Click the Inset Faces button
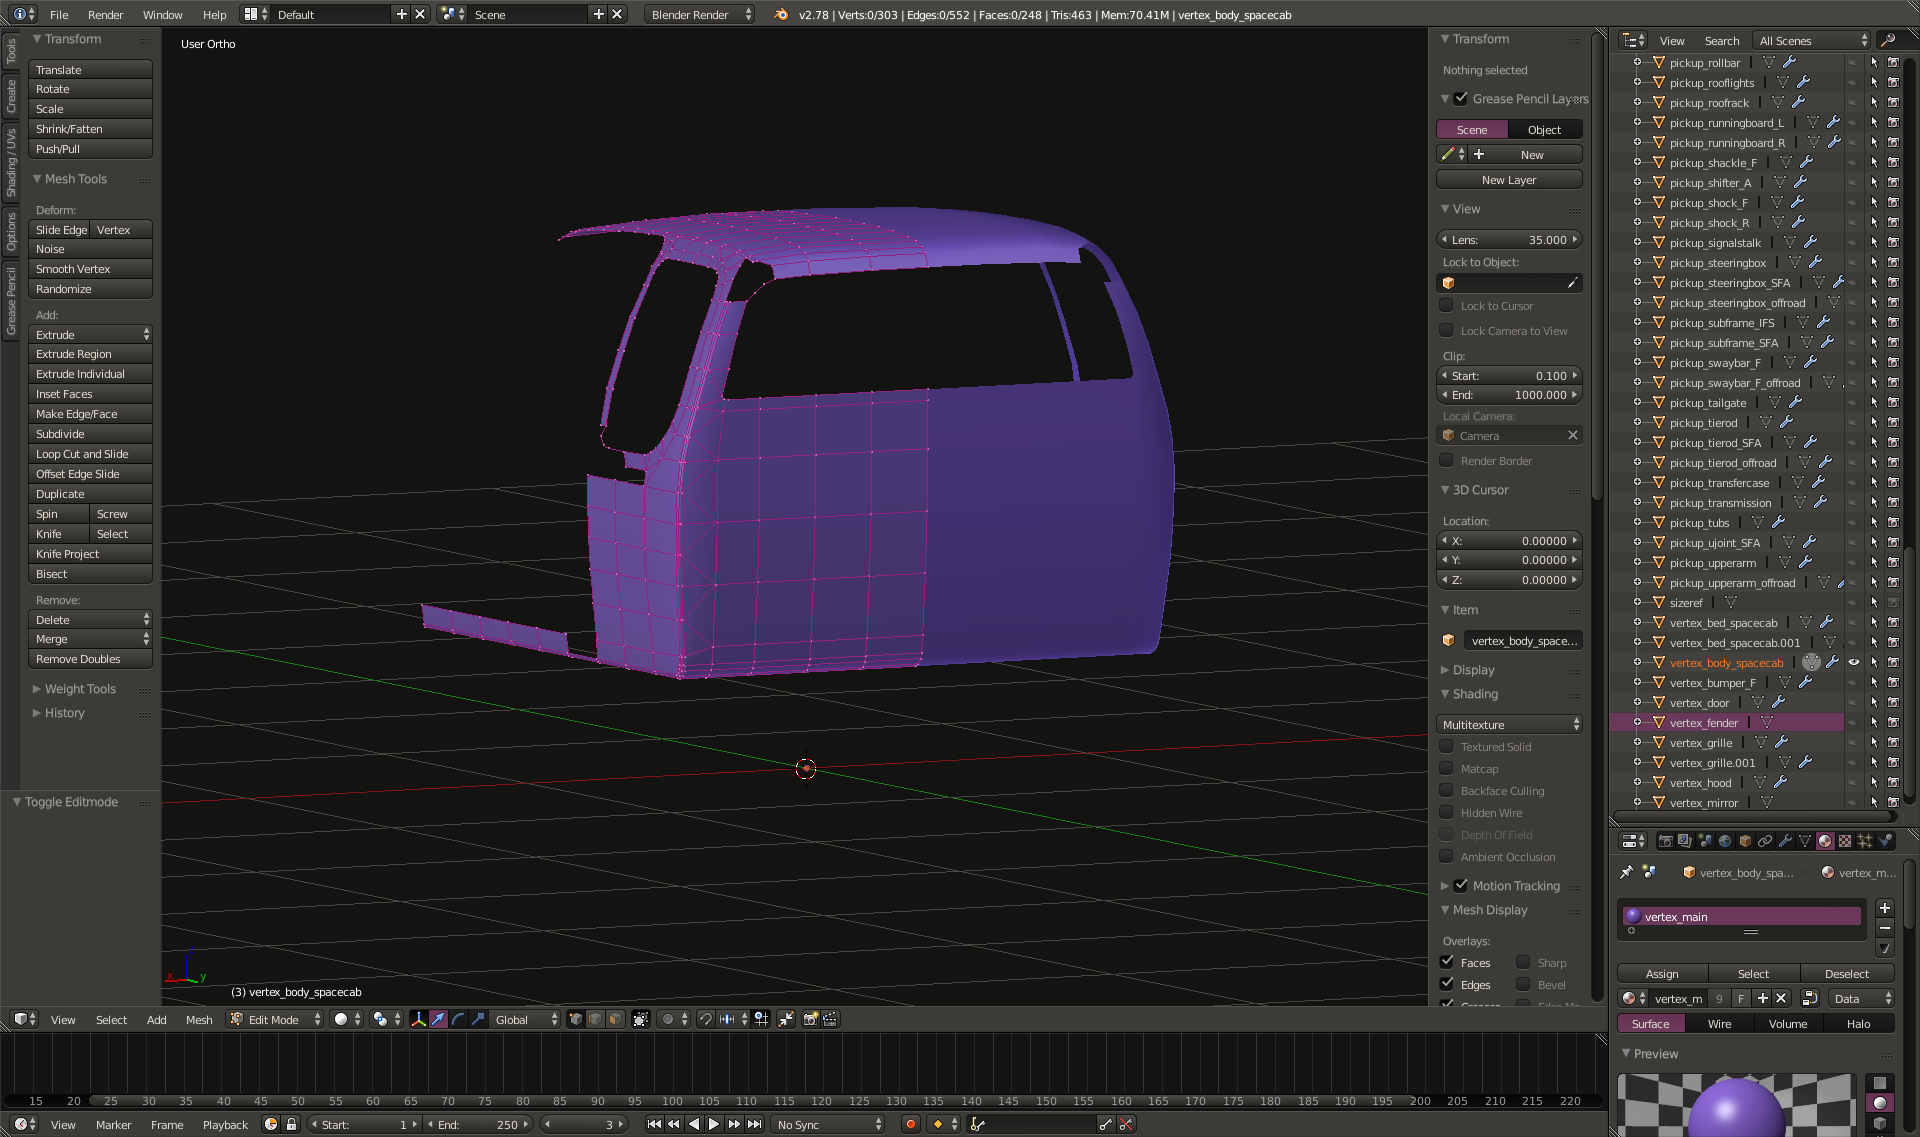Image resolution: width=1920 pixels, height=1137 pixels. pos(90,394)
